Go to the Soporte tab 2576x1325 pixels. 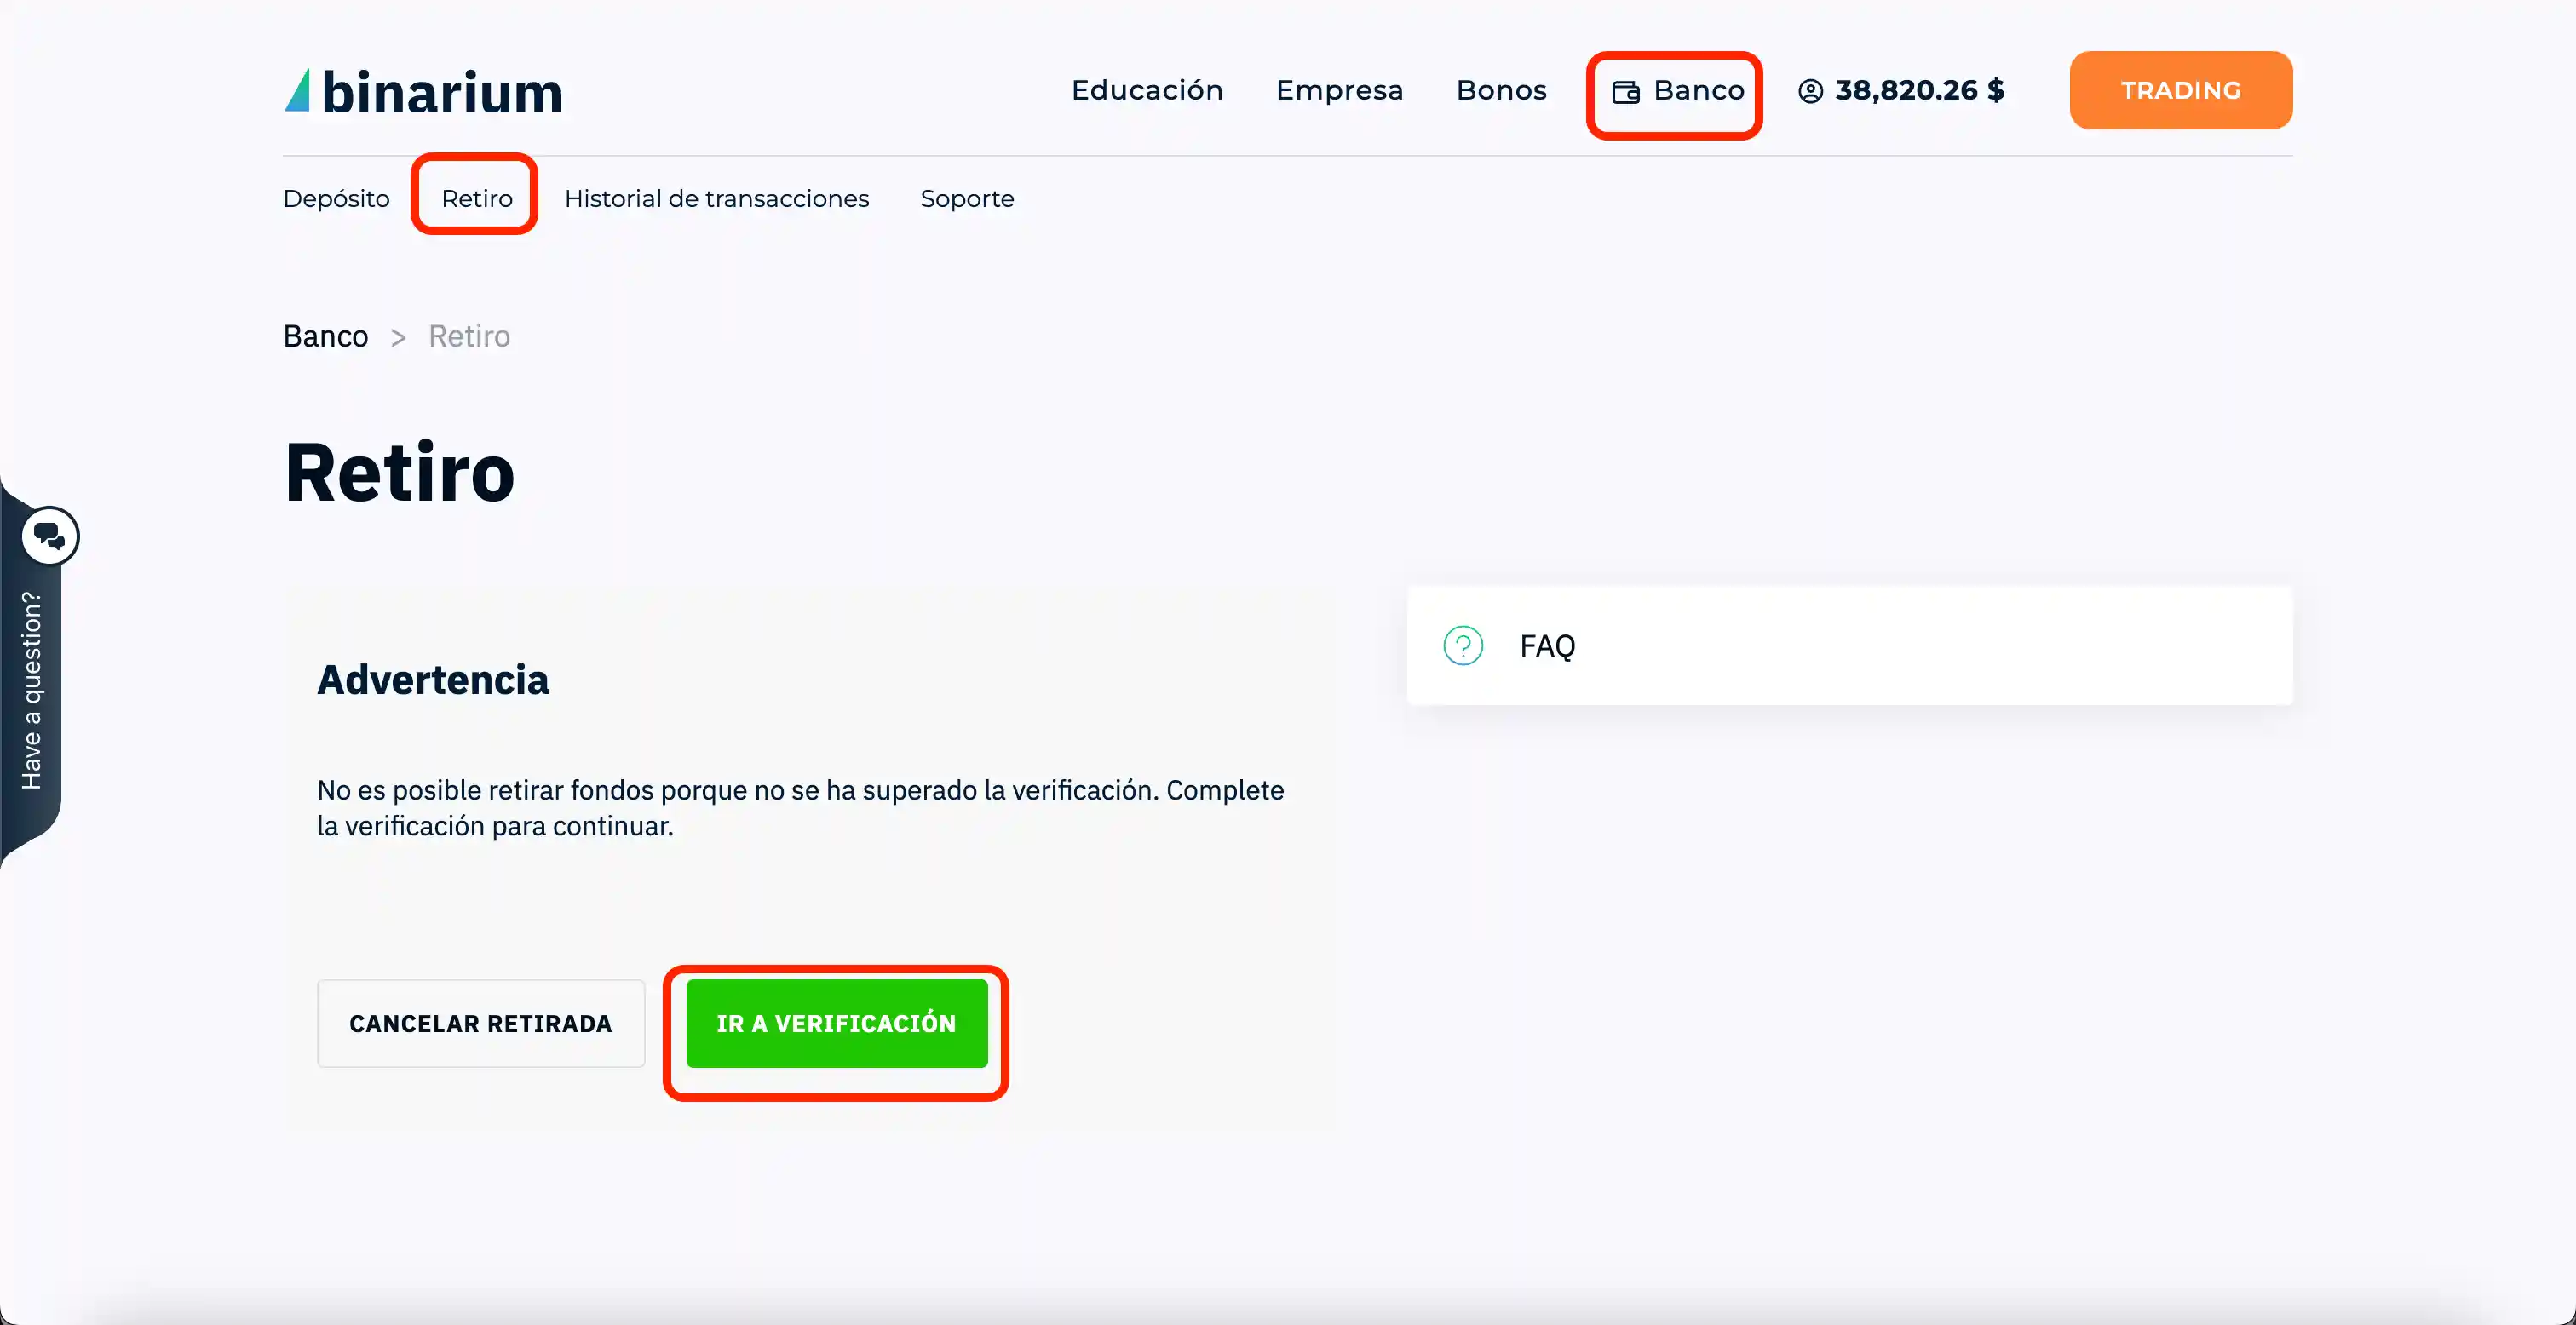[x=967, y=199]
